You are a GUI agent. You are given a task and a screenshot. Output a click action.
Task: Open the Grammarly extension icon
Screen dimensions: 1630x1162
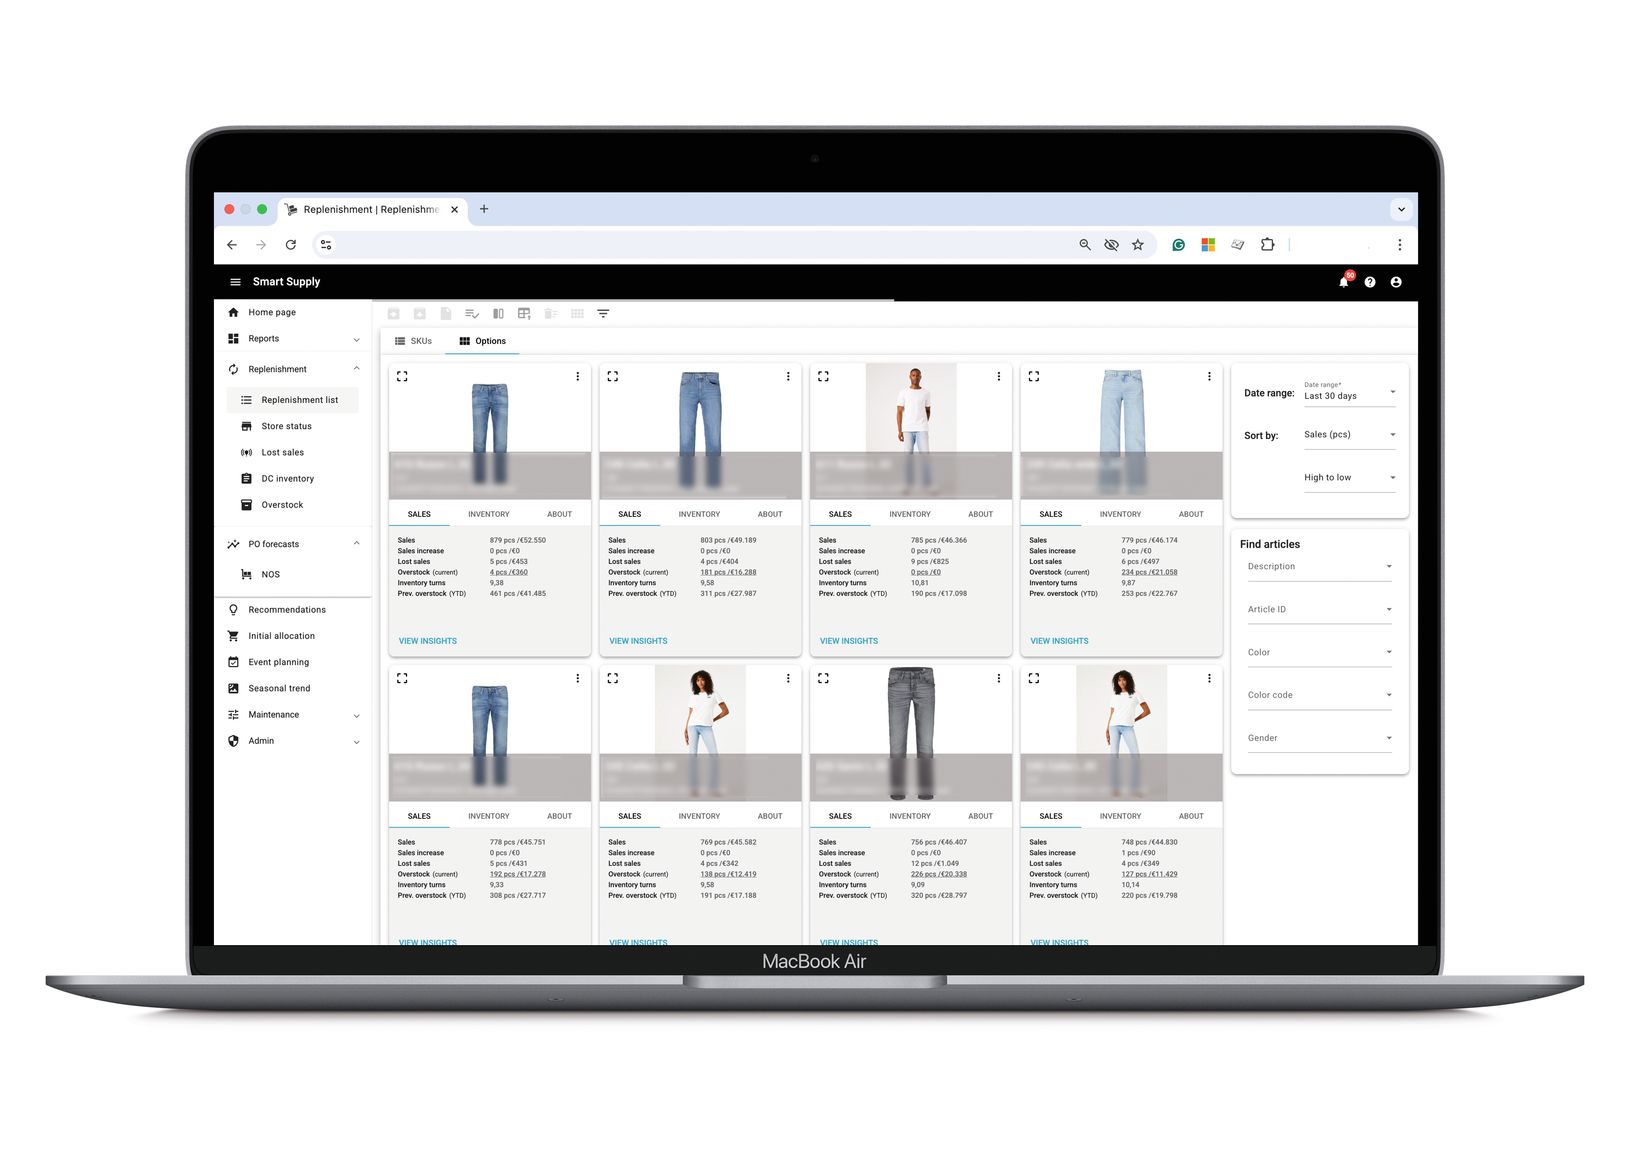point(1179,245)
